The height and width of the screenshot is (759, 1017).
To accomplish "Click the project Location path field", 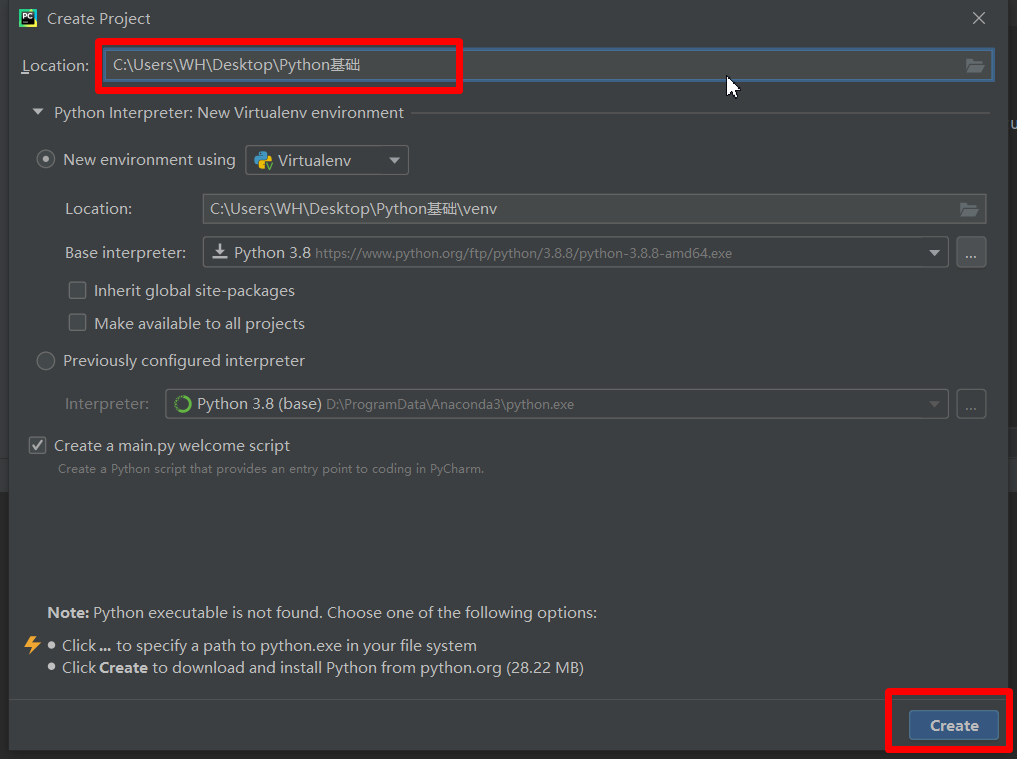I will pyautogui.click(x=548, y=66).
